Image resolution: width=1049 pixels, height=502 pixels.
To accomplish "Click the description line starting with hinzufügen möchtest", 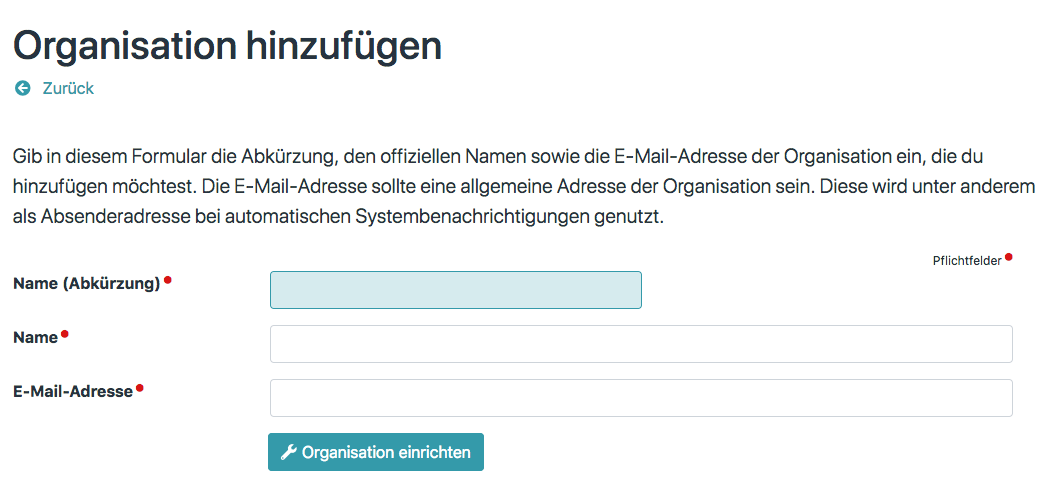I will (x=520, y=186).
